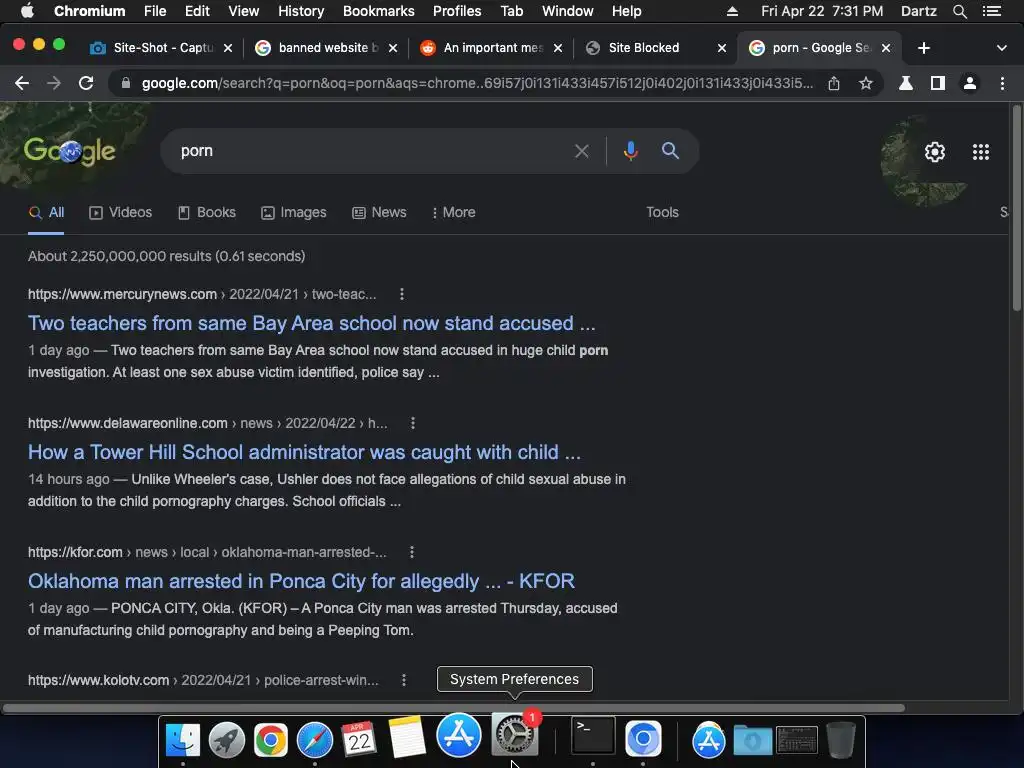Screen dimensions: 1024x768
Task: Start voice search with microphone icon
Action: 630,152
